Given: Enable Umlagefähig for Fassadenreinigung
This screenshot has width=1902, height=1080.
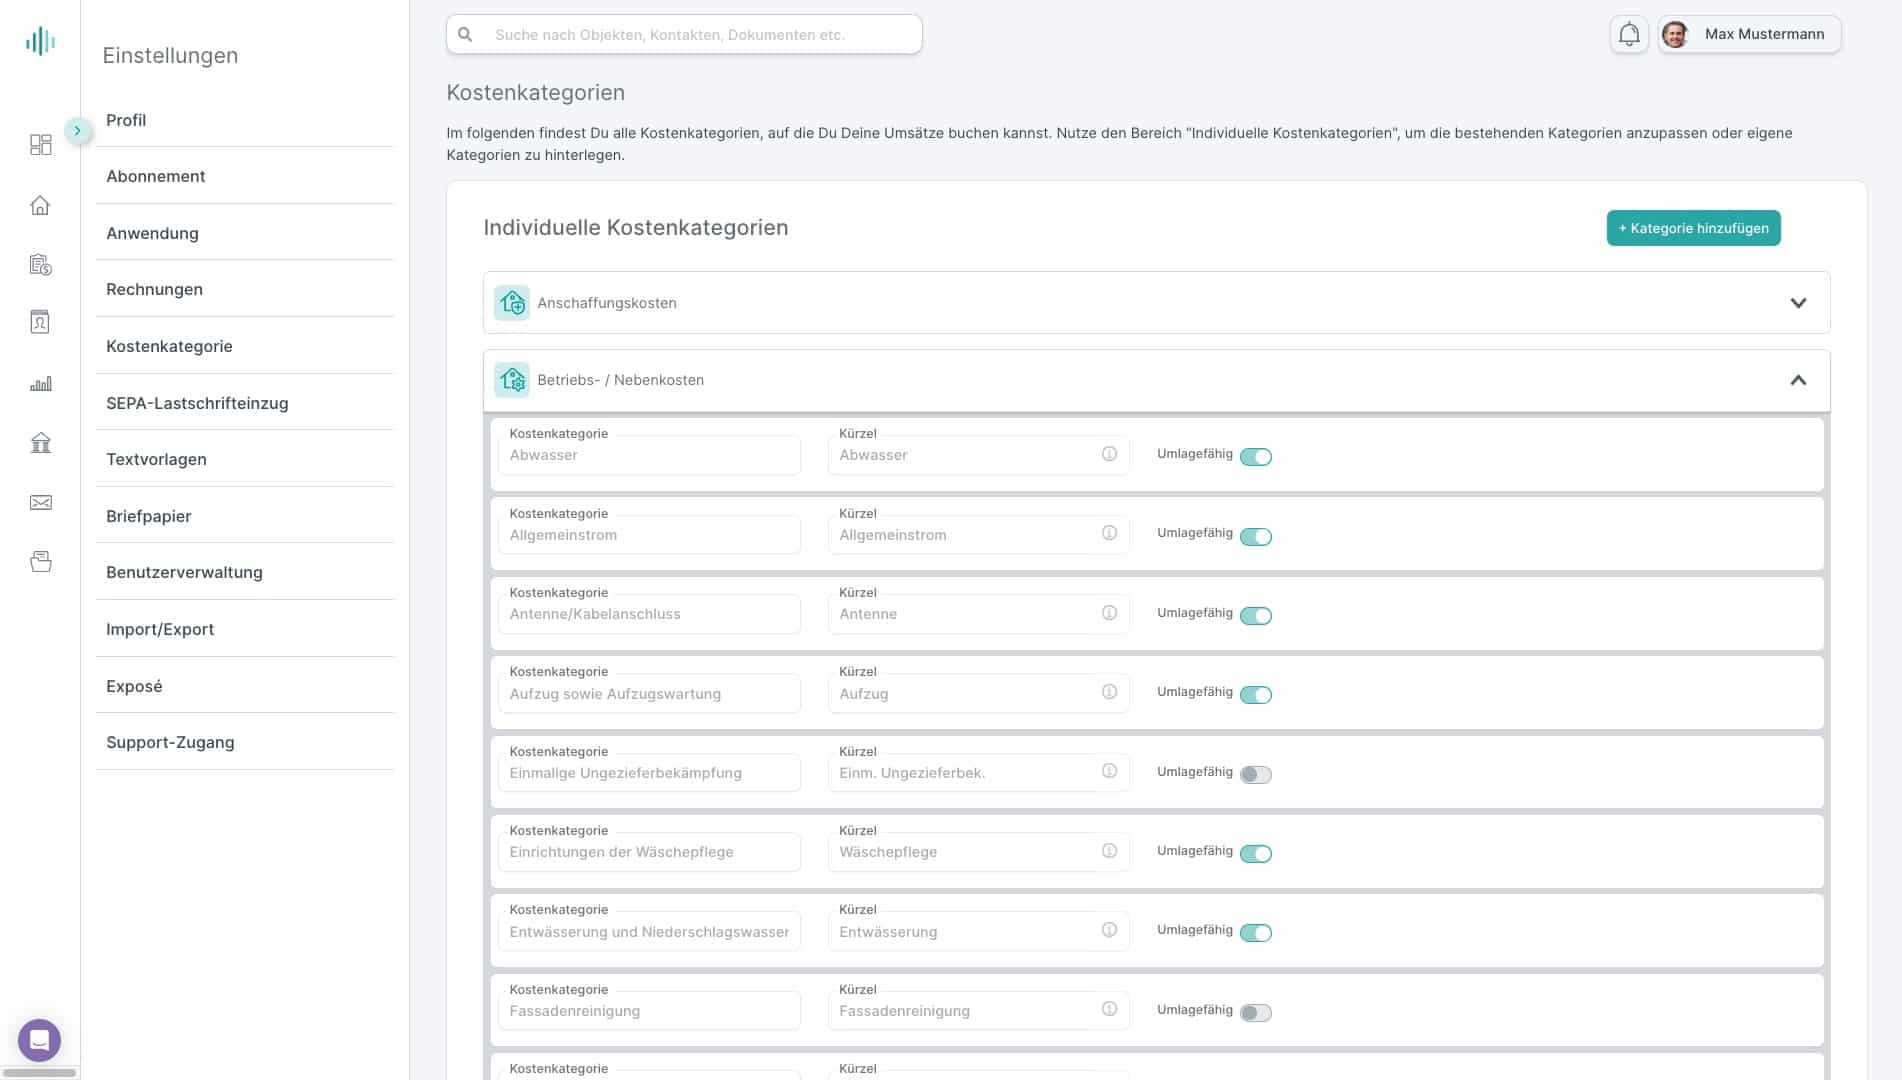Looking at the screenshot, I should pyautogui.click(x=1256, y=1013).
